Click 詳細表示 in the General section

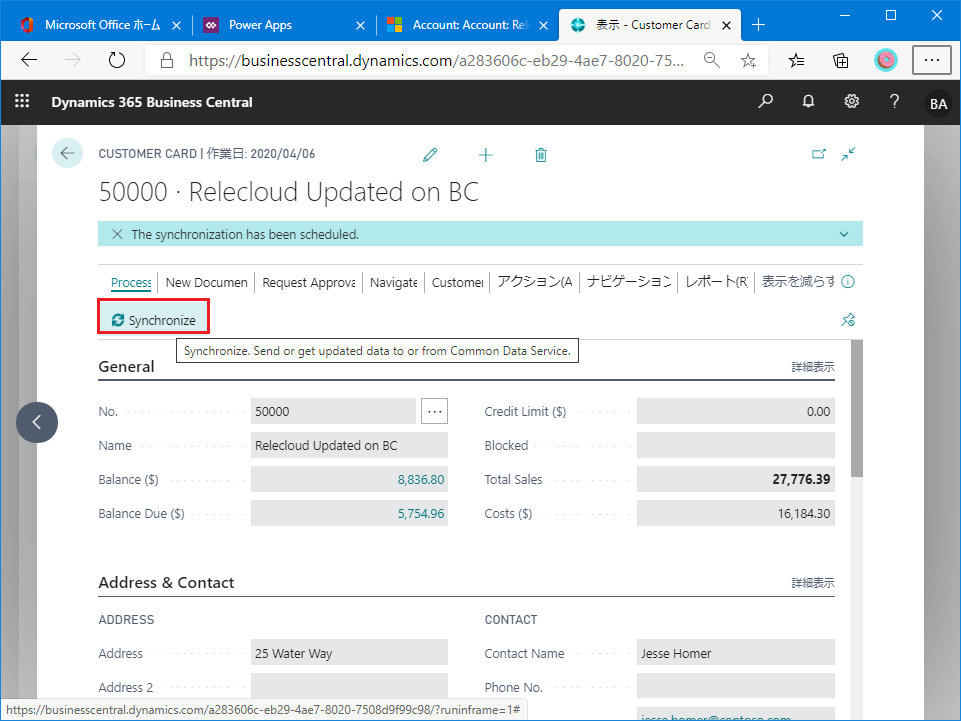(813, 367)
